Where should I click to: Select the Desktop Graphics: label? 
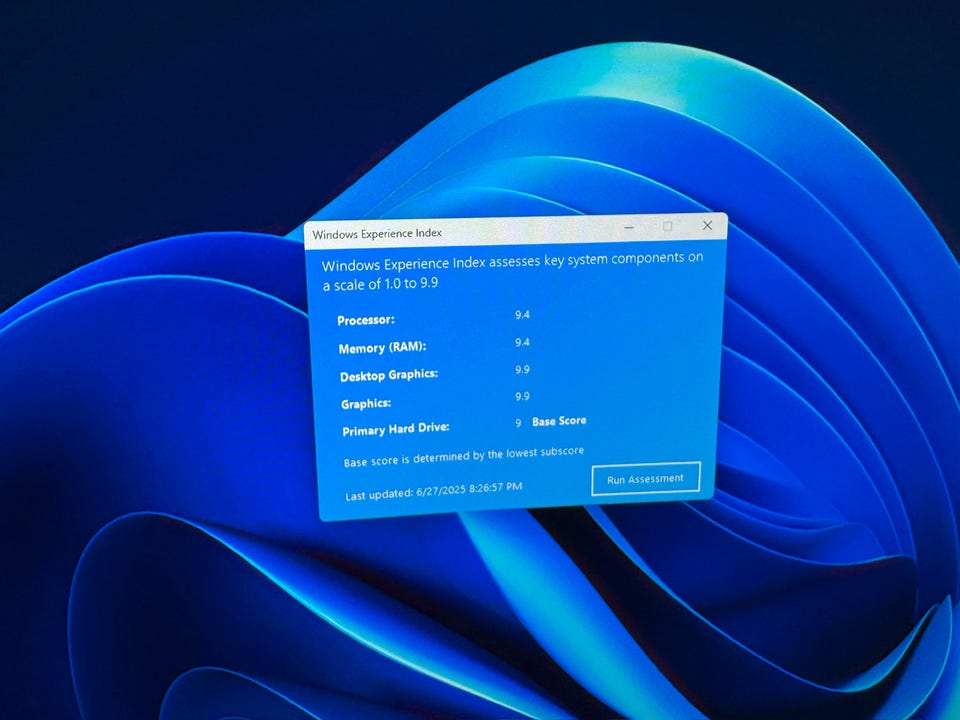(x=389, y=375)
